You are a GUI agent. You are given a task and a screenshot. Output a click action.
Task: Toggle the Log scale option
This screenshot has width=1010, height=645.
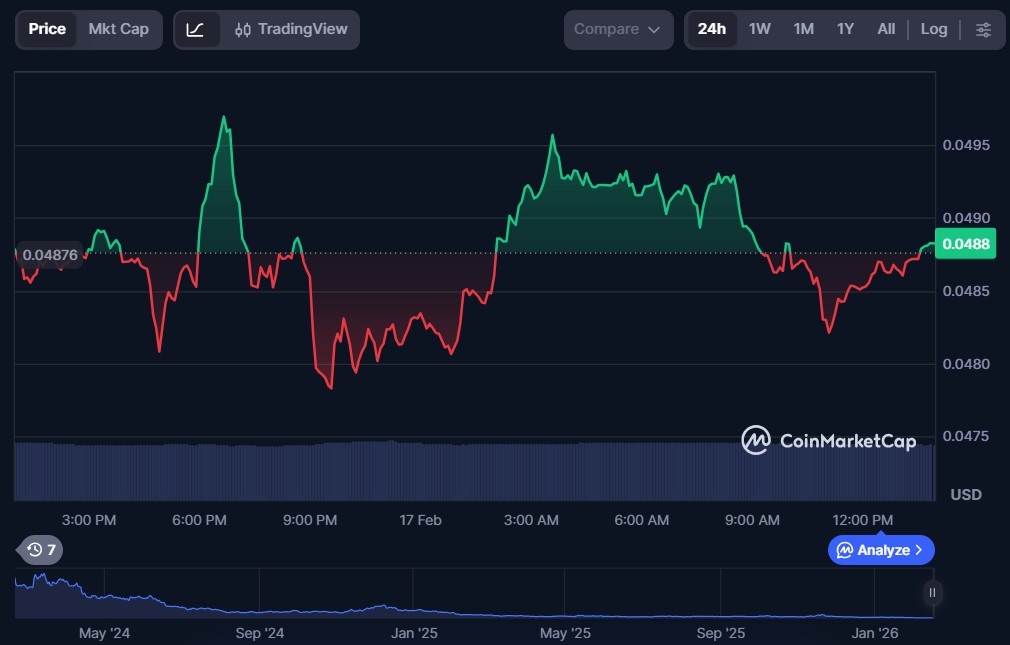[x=933, y=30]
